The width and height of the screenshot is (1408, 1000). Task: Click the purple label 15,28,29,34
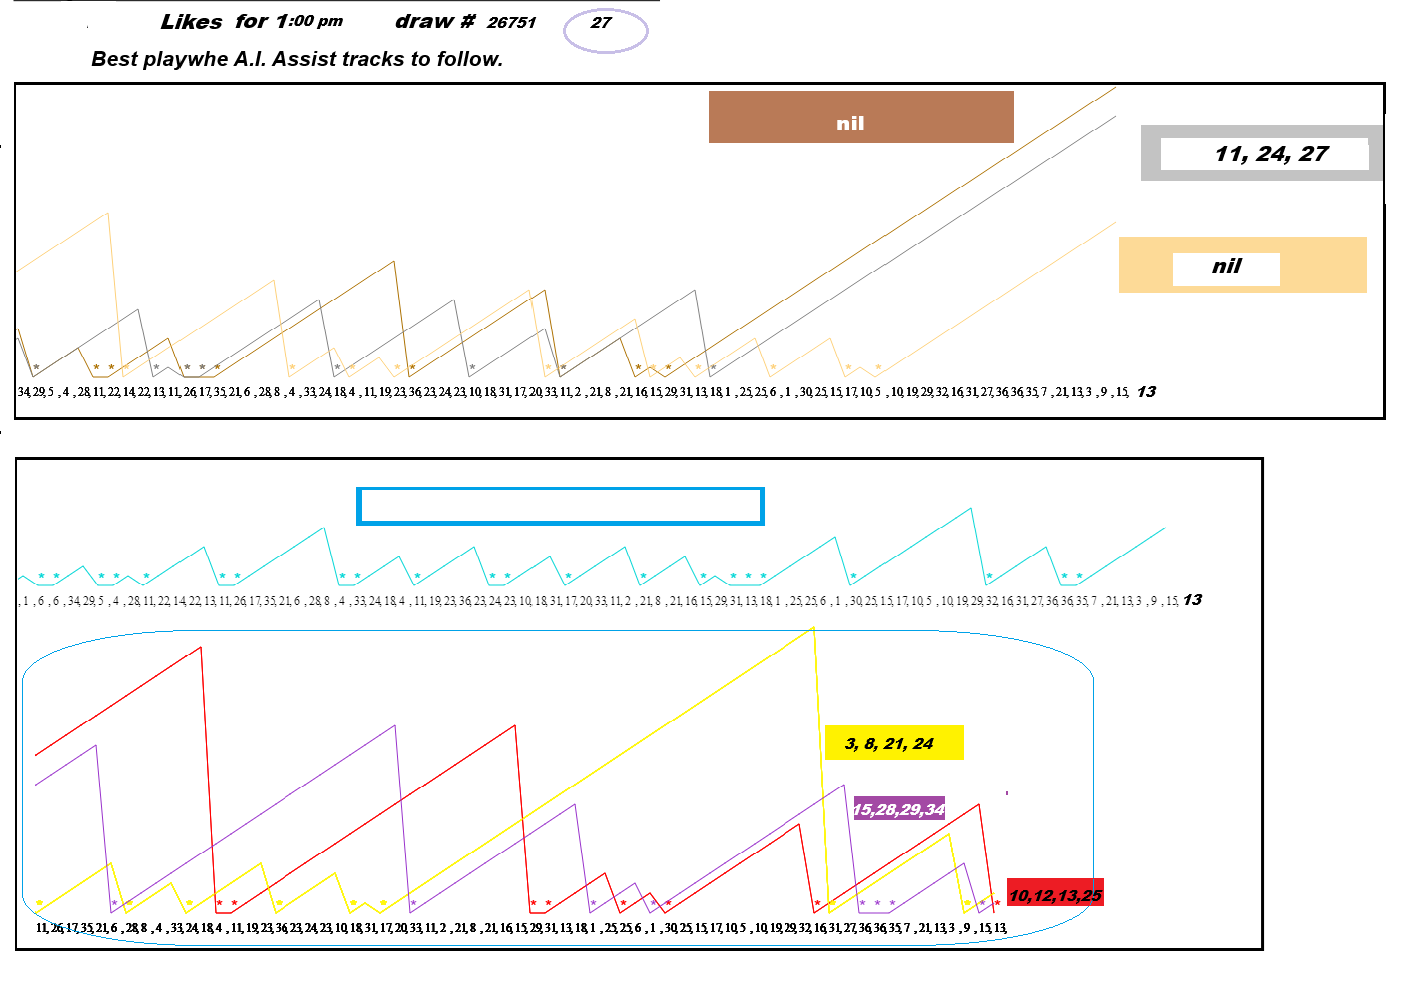click(899, 809)
